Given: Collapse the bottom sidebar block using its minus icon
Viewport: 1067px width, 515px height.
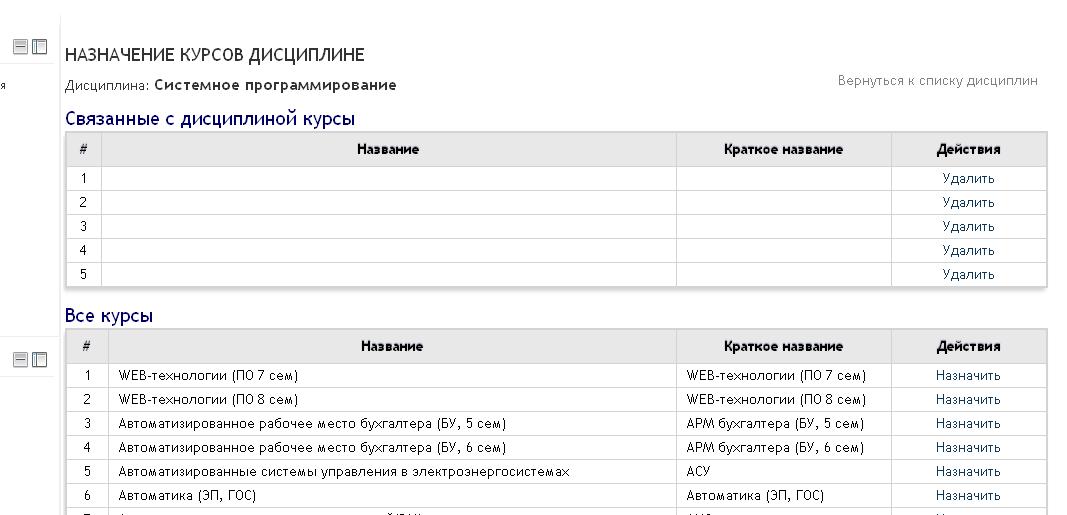Looking at the screenshot, I should (x=20, y=360).
